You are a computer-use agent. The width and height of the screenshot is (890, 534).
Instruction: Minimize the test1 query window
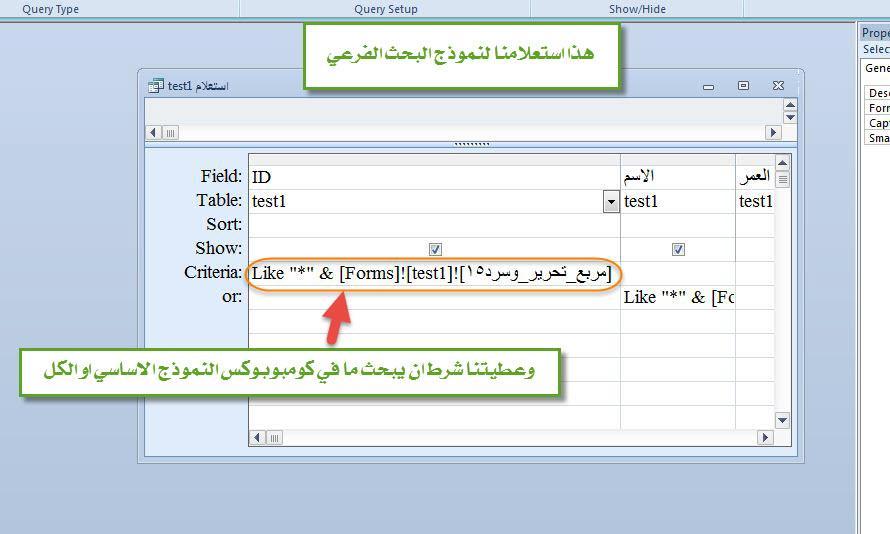(708, 86)
